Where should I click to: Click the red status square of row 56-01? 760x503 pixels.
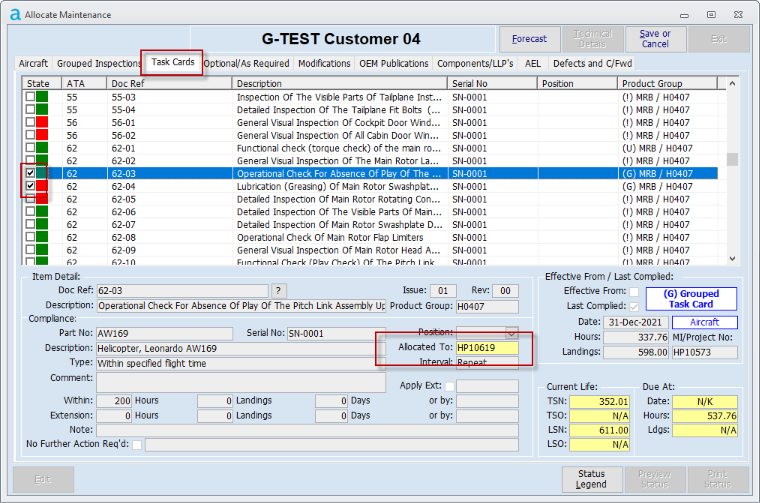point(42,122)
